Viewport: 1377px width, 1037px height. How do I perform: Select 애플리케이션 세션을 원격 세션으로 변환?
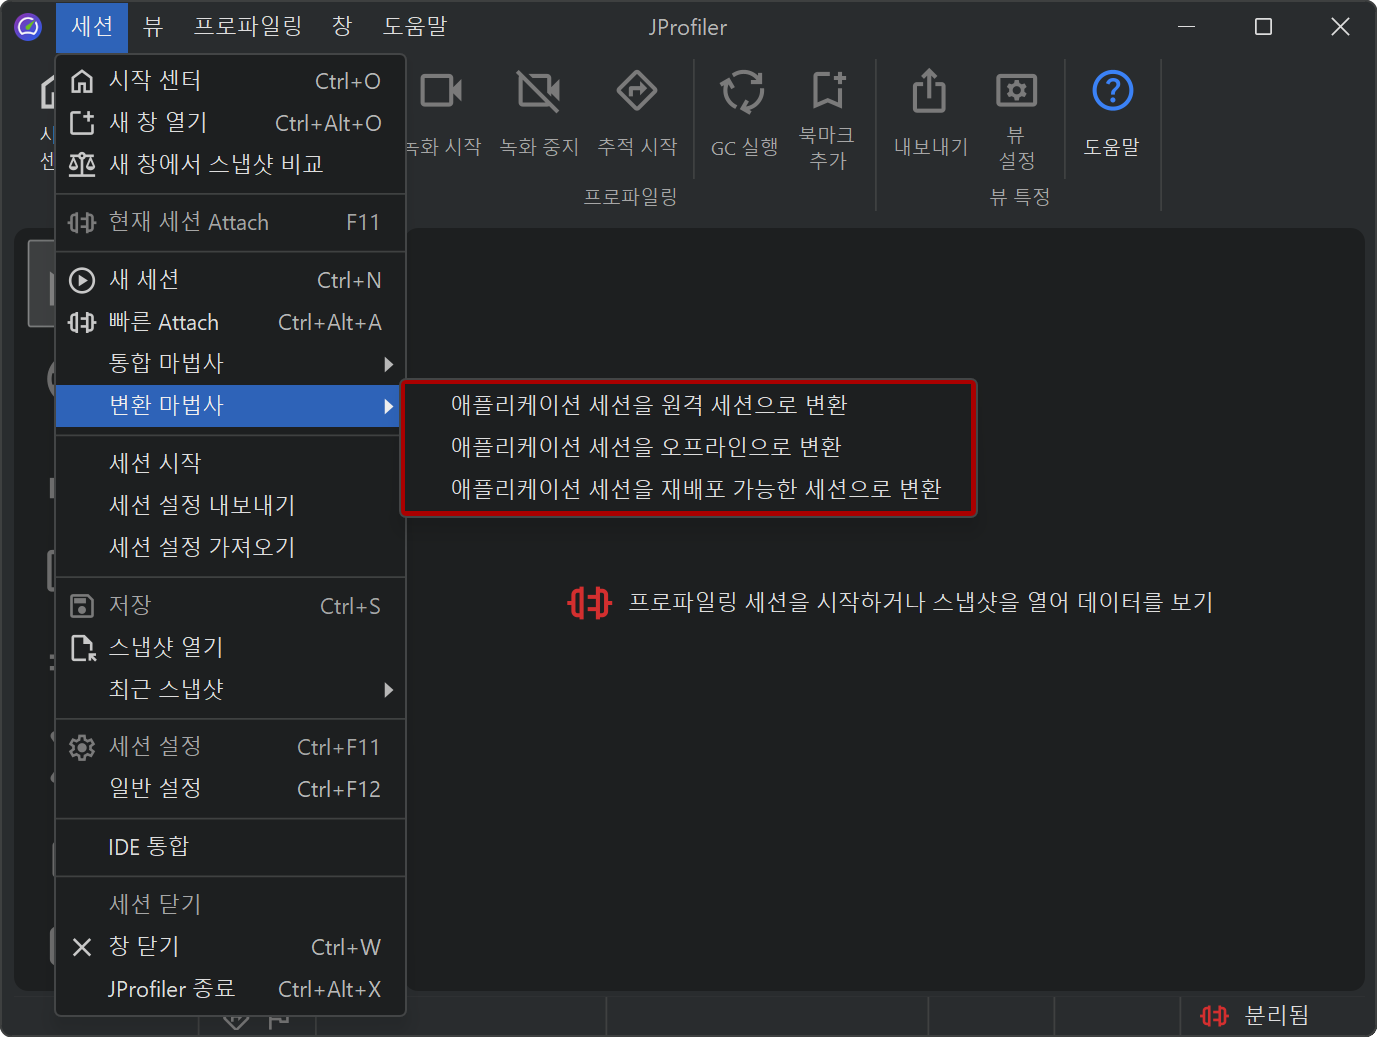(649, 405)
